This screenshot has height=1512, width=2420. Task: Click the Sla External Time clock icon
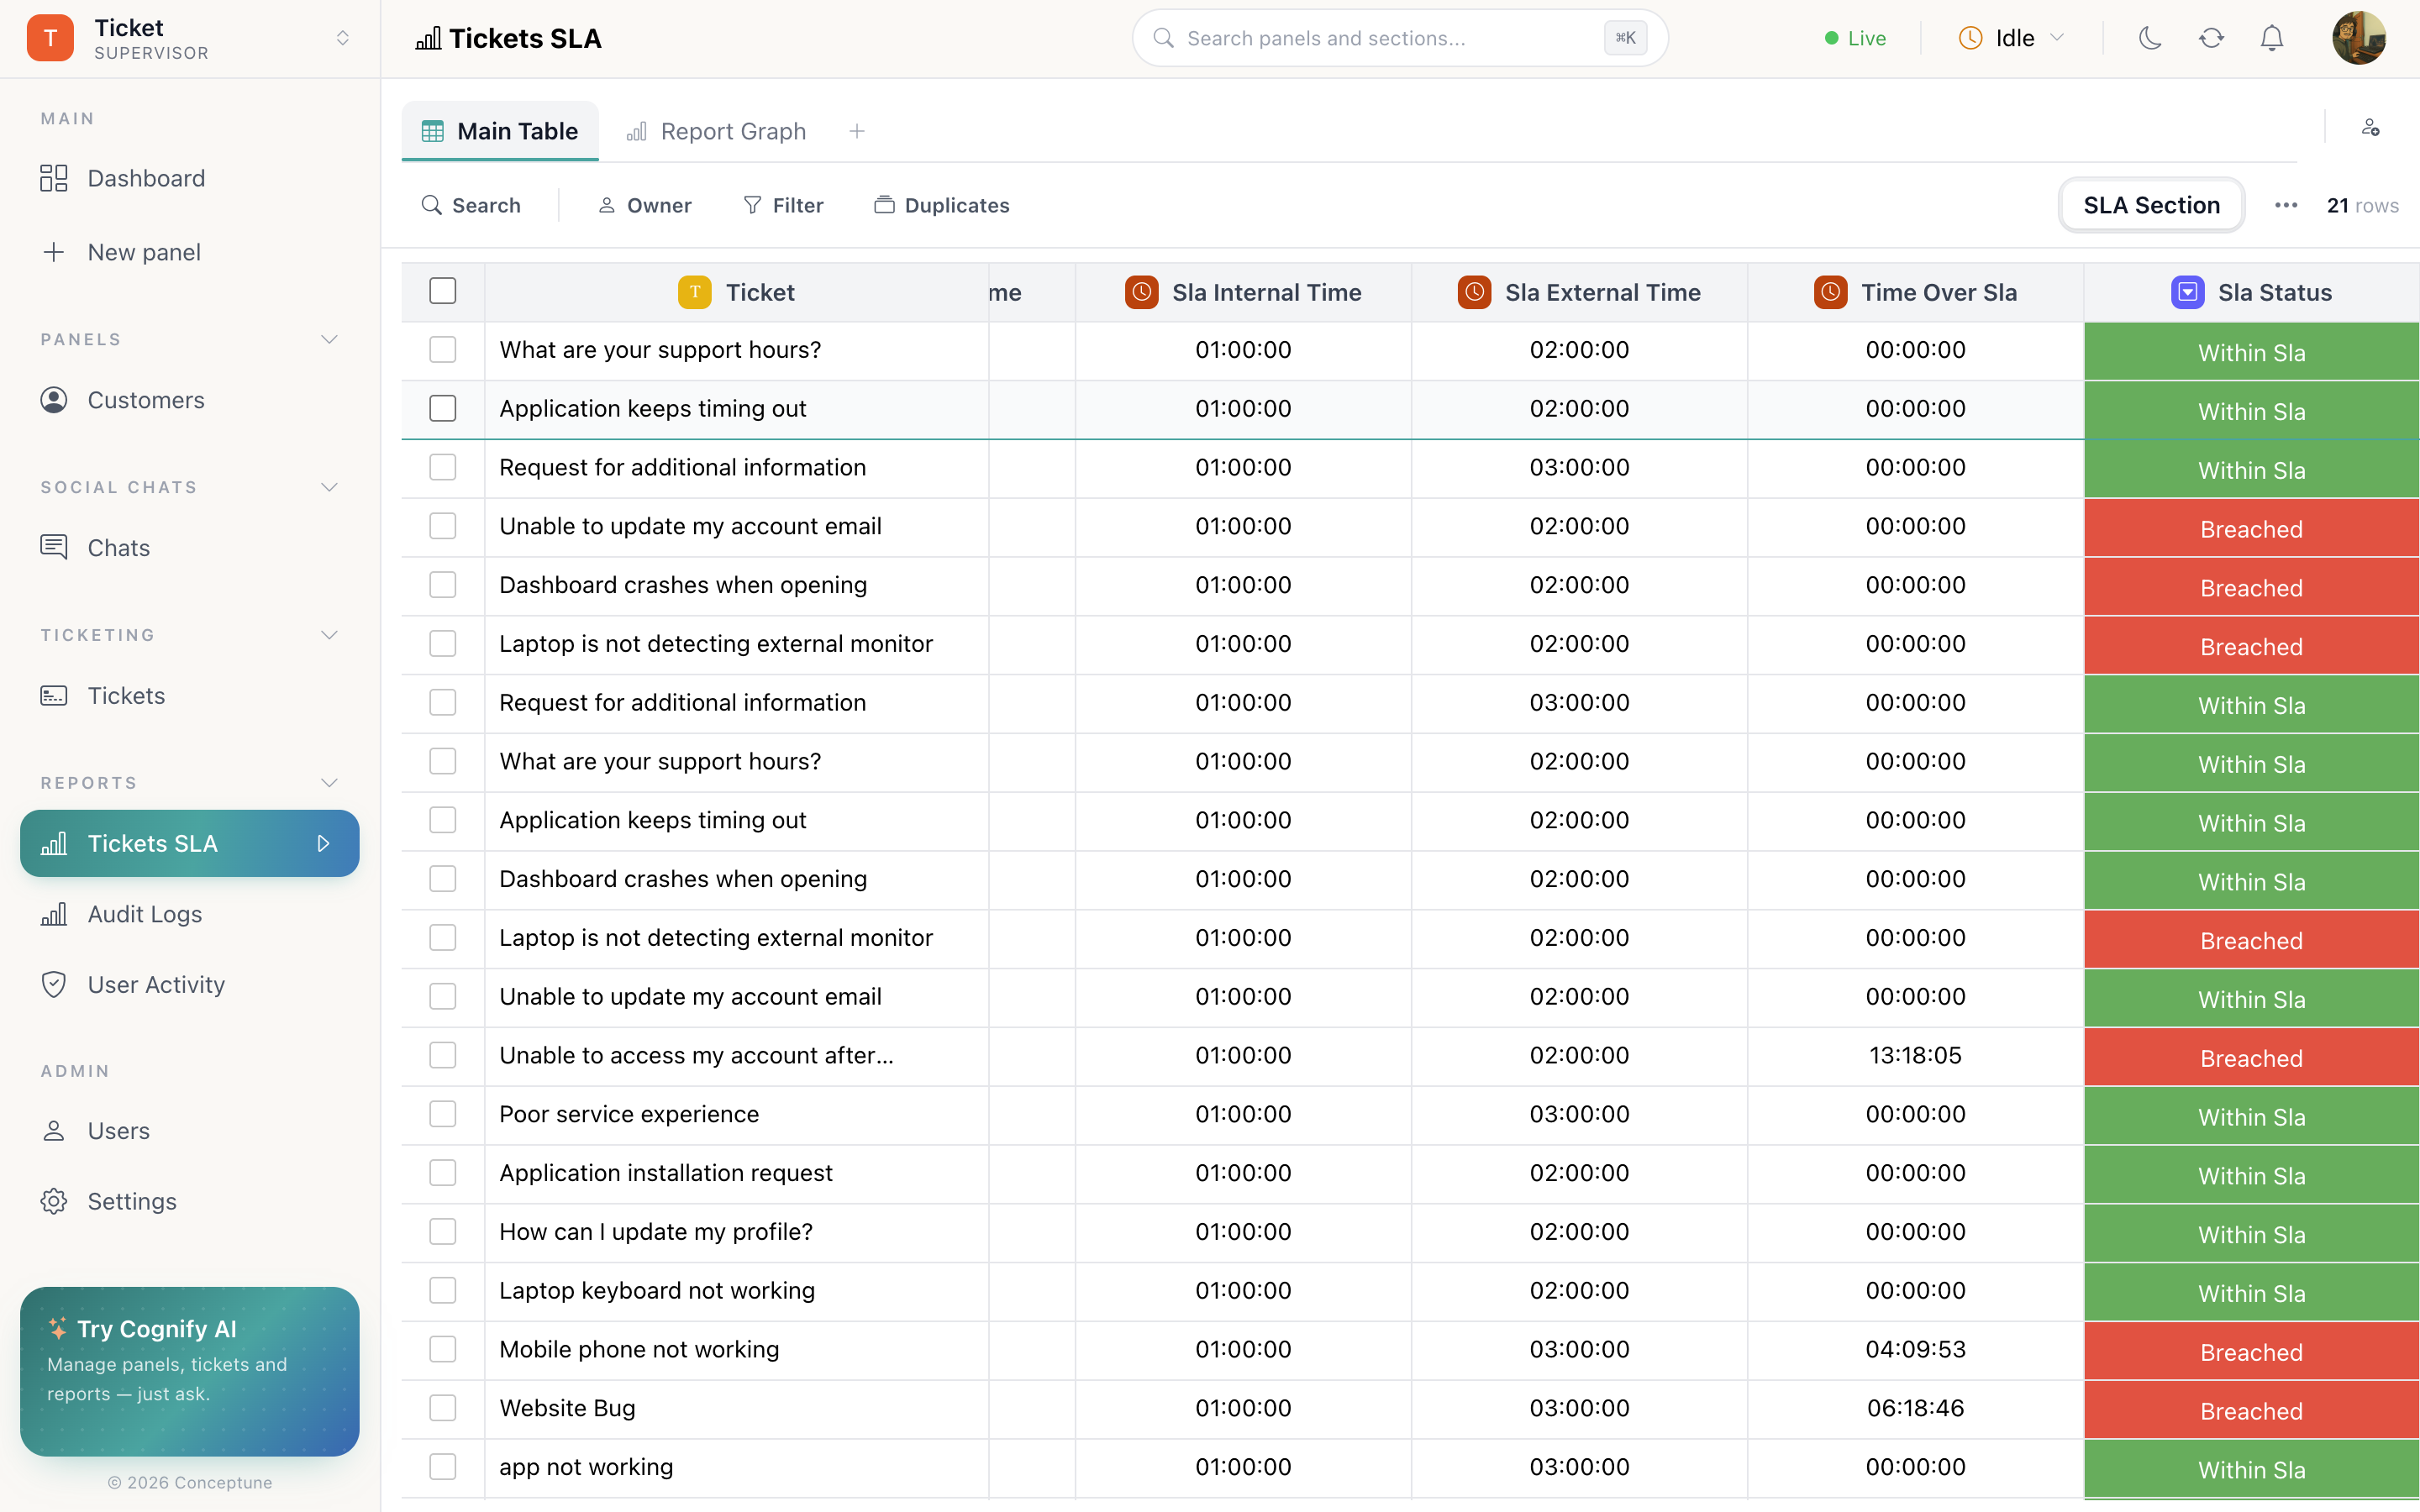point(1474,292)
